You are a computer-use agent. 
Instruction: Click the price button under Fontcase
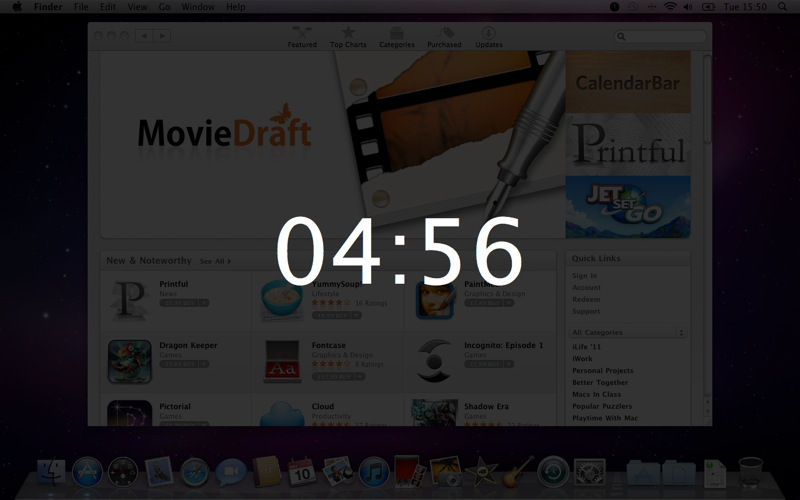[x=338, y=377]
